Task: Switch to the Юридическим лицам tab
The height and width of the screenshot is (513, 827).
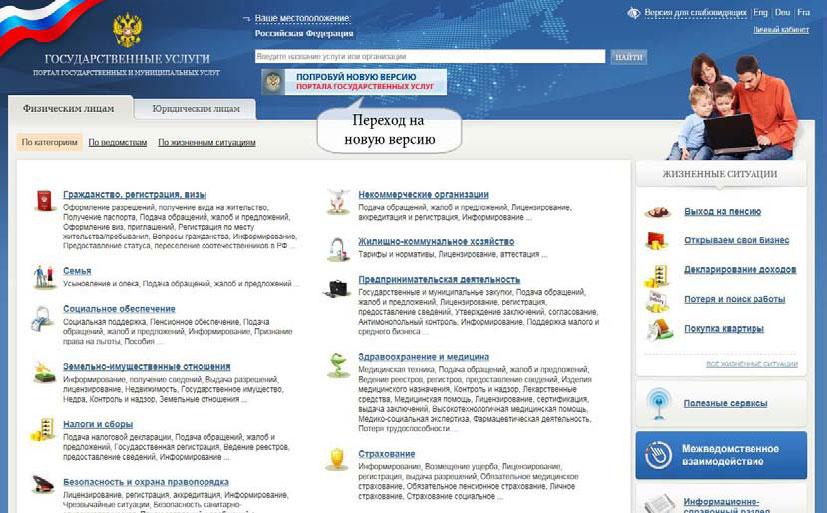Action: 196,109
